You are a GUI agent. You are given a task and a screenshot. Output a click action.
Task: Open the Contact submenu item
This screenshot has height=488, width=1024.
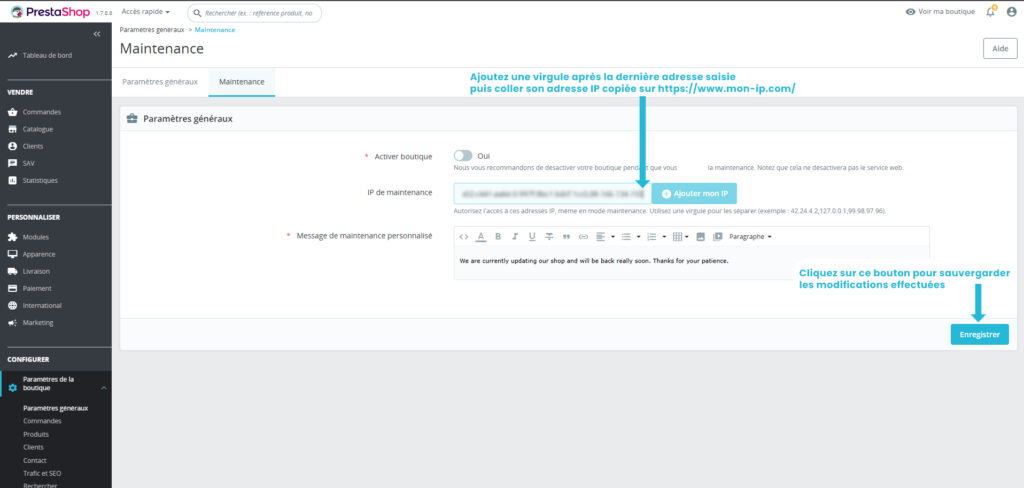point(35,461)
